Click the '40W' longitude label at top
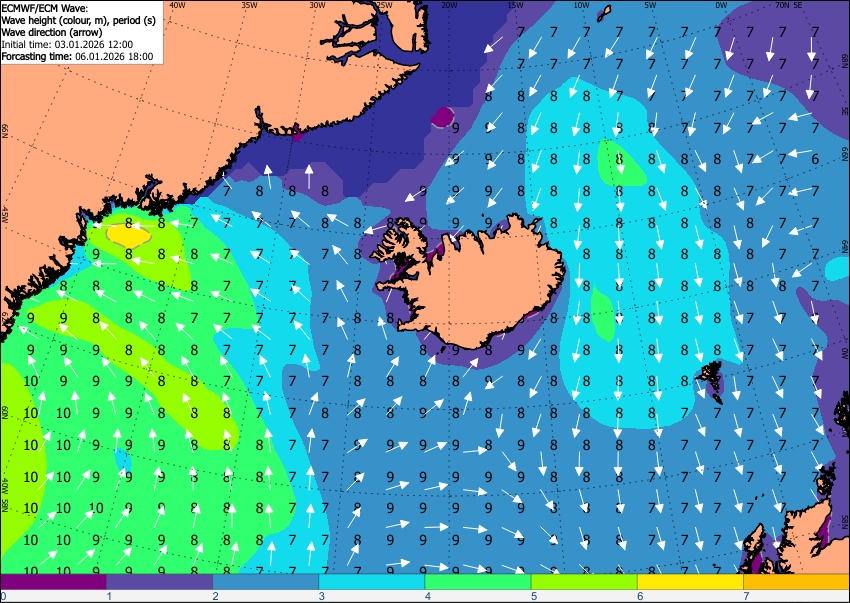The image size is (850, 603). 177,5
